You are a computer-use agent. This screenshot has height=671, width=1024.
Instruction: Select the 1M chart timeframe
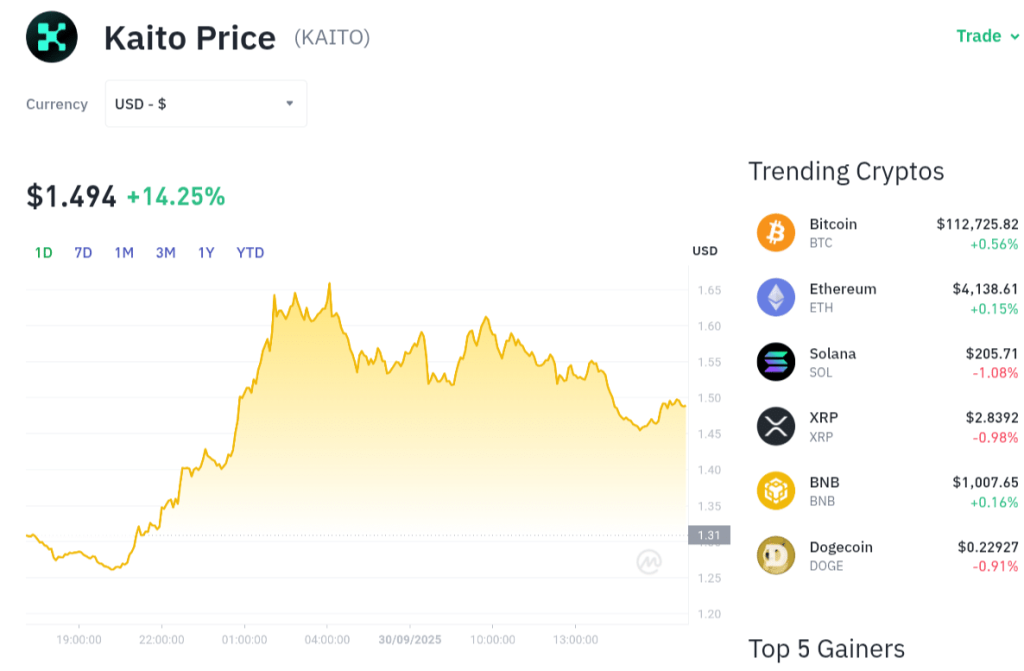(123, 252)
